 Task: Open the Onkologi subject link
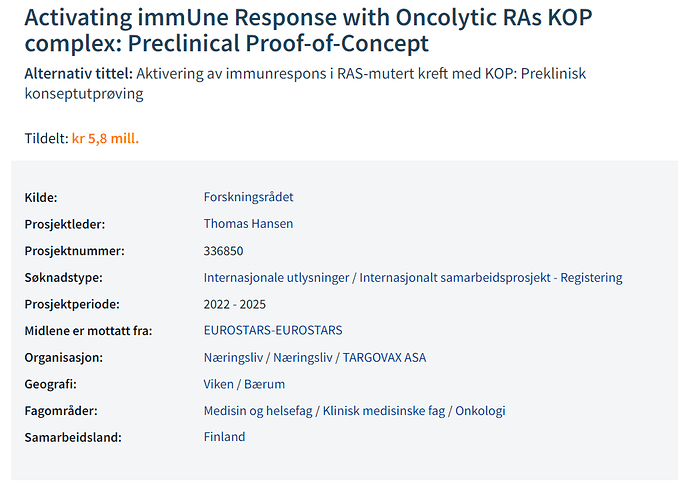[x=480, y=411]
